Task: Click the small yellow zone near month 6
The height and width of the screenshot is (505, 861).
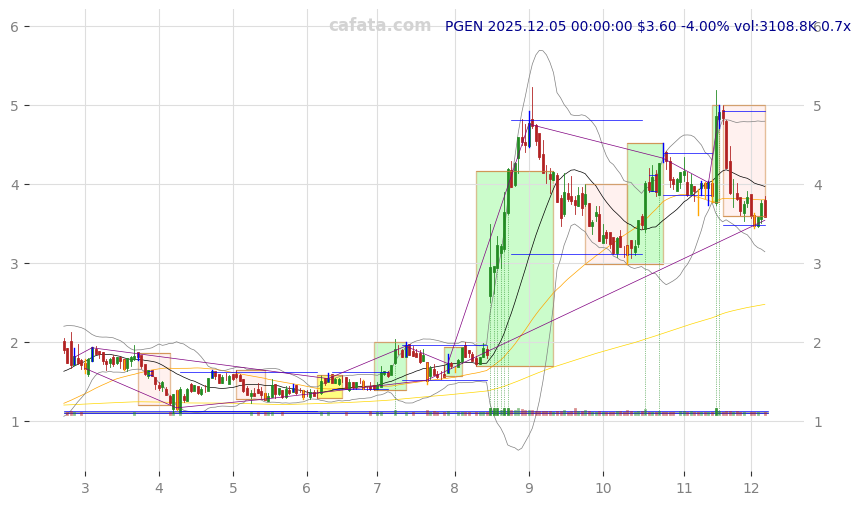Action: (x=330, y=388)
